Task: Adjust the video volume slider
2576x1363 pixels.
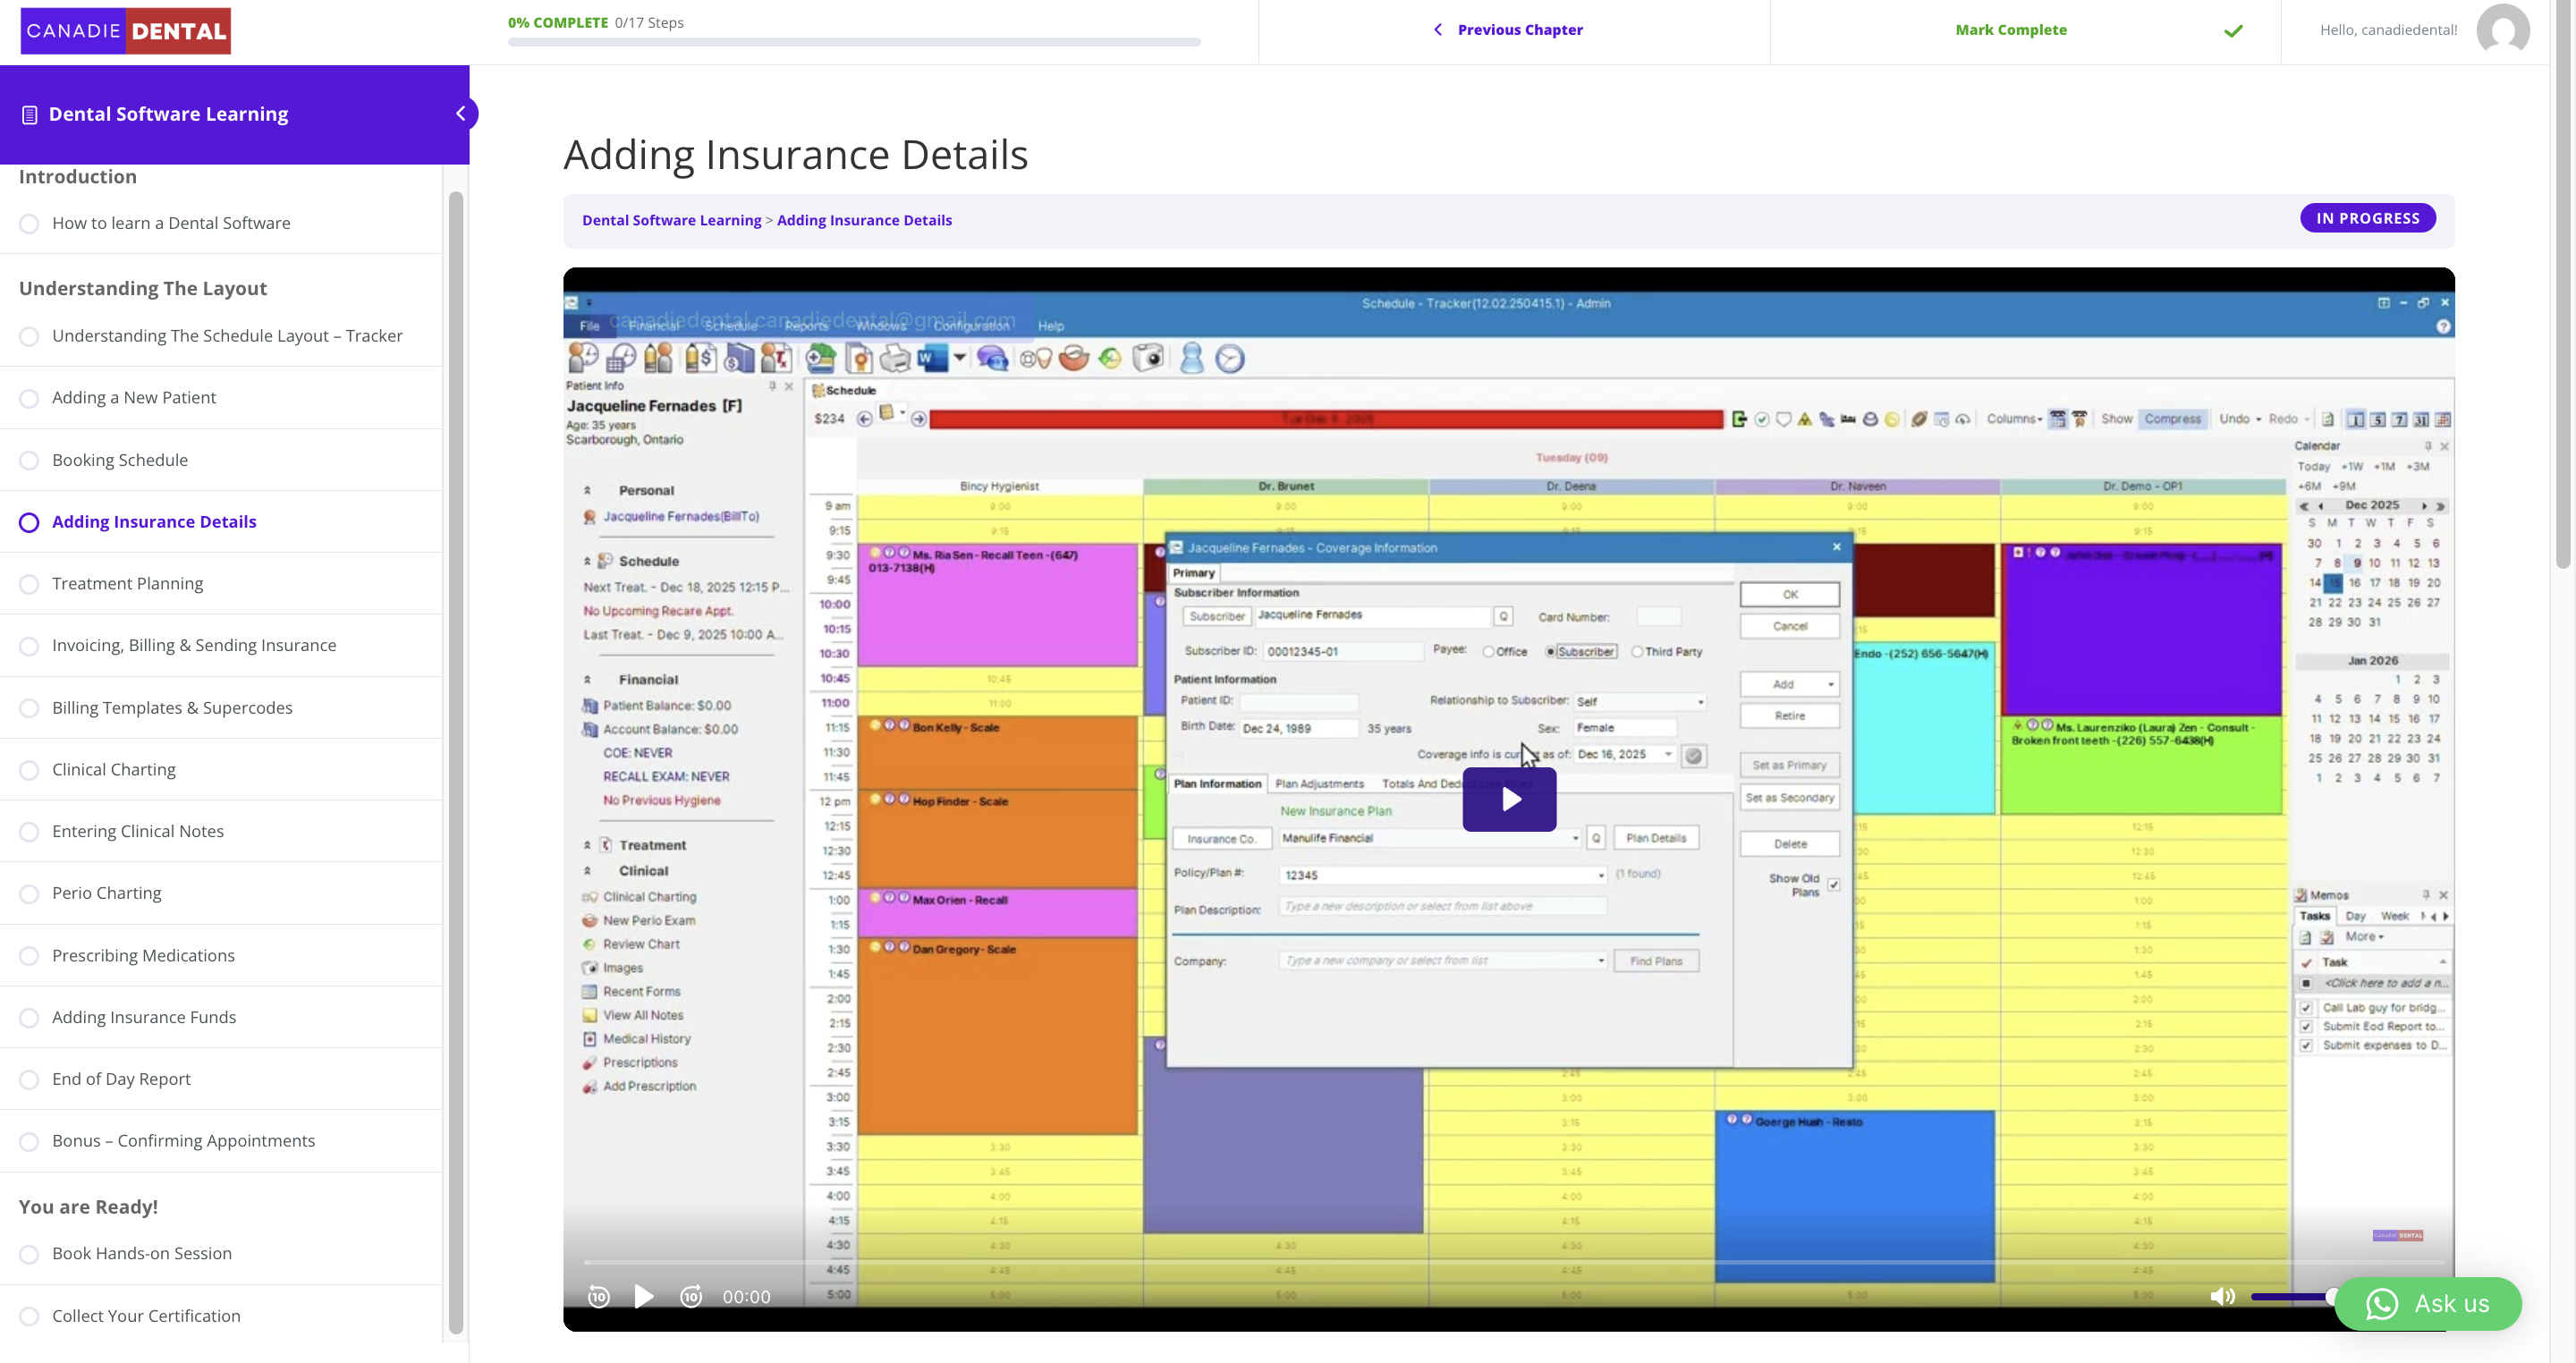Action: (2290, 1296)
